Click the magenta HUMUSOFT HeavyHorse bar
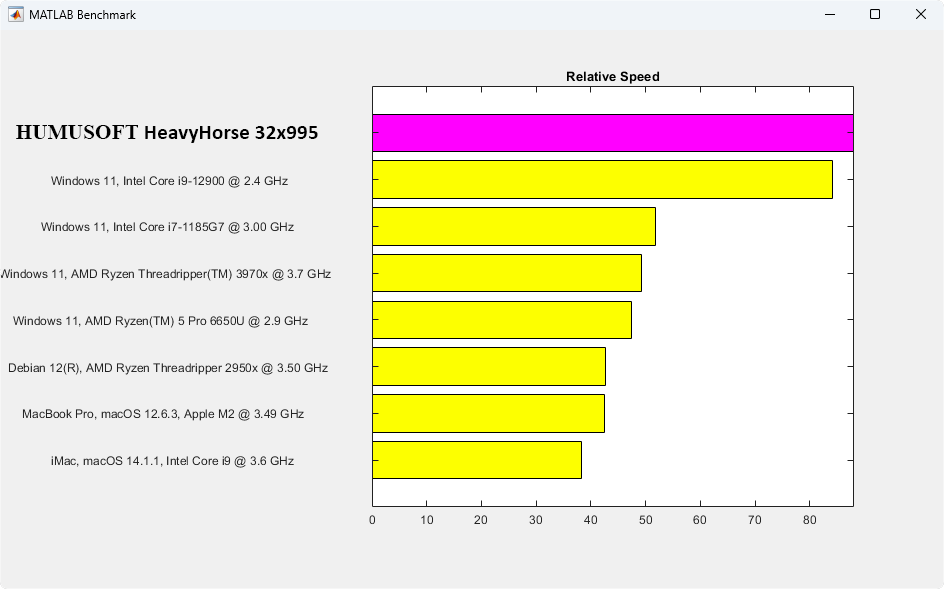The width and height of the screenshot is (944, 589). pyautogui.click(x=613, y=132)
